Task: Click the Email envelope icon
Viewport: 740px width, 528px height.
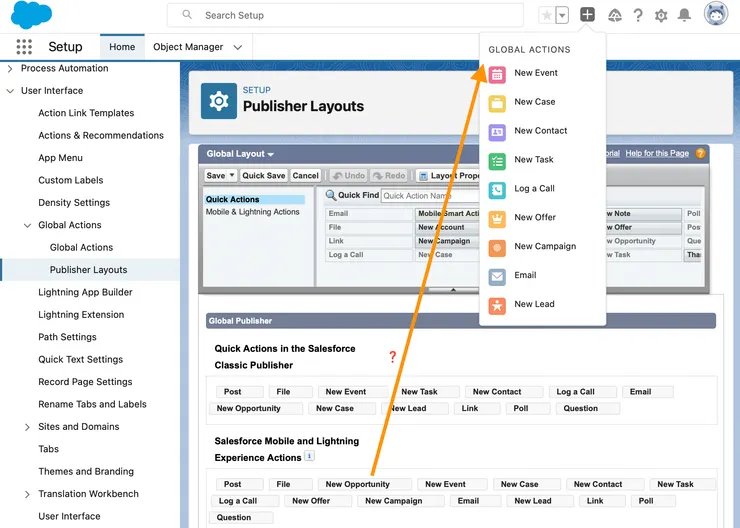Action: [x=497, y=277]
